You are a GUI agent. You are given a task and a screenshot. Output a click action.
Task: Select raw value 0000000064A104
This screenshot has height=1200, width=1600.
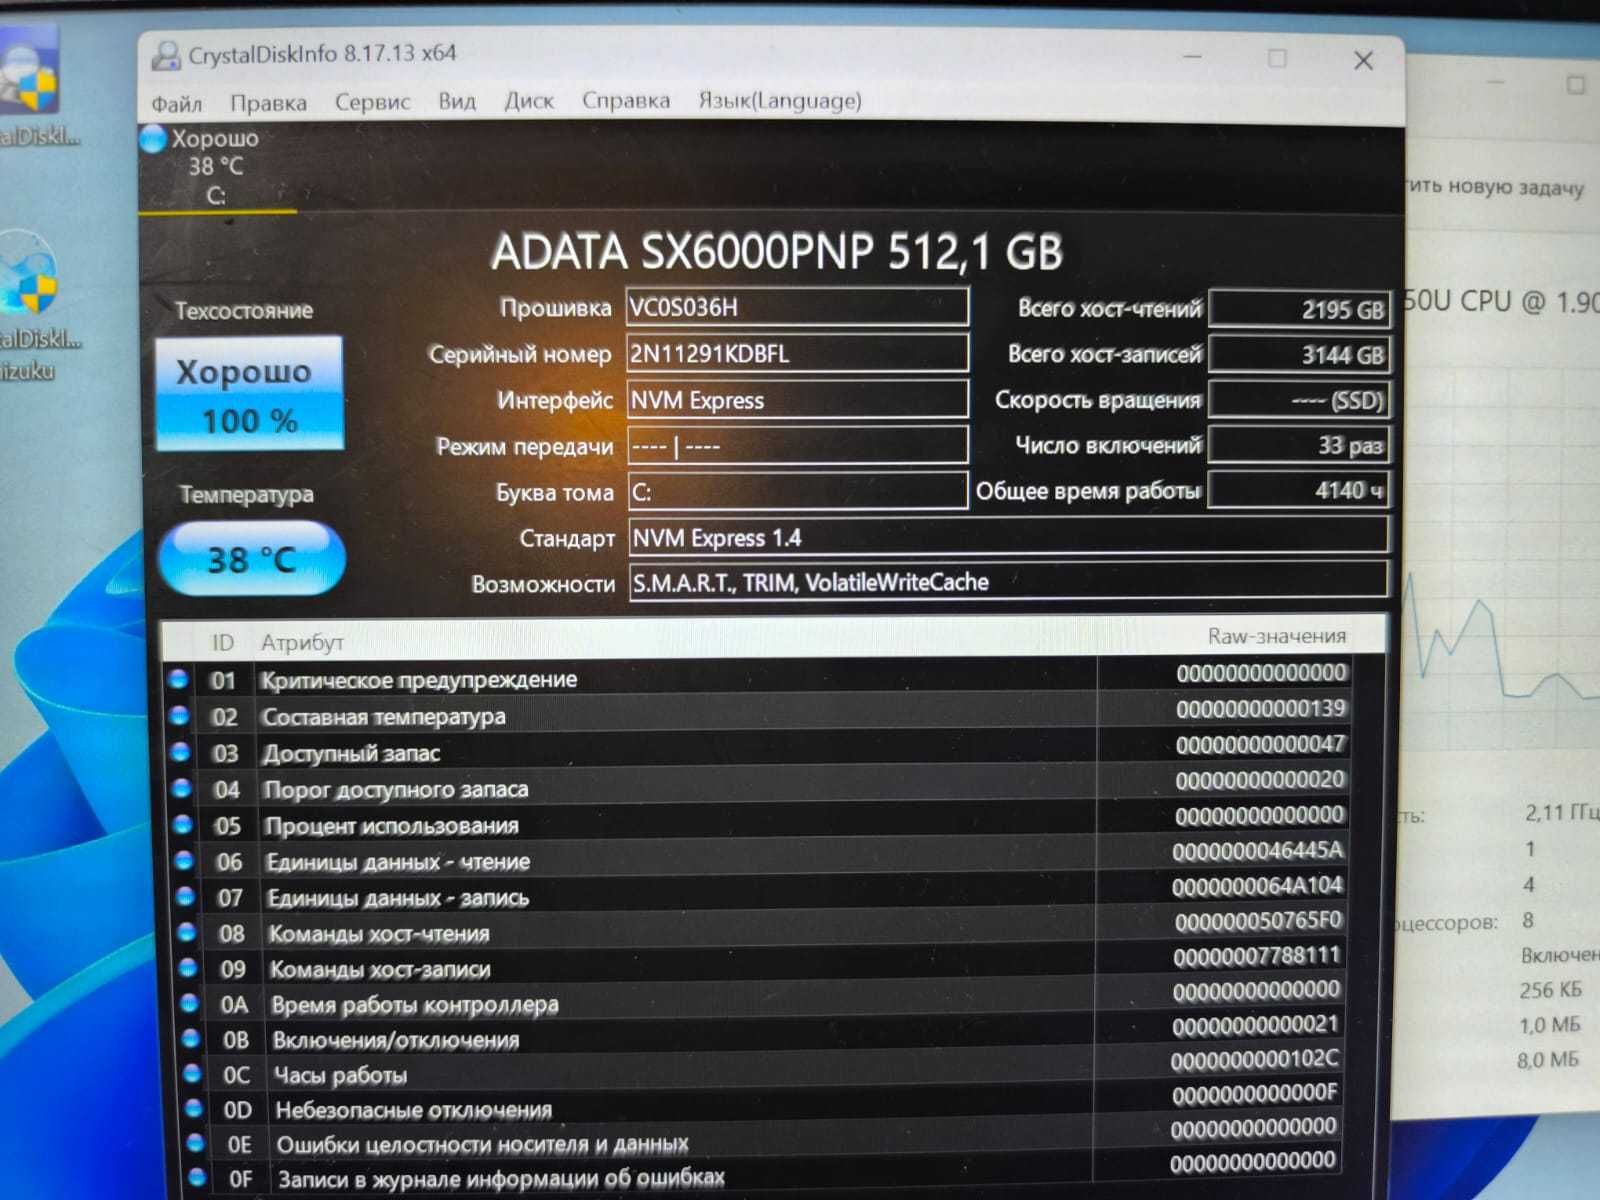pyautogui.click(x=1257, y=886)
